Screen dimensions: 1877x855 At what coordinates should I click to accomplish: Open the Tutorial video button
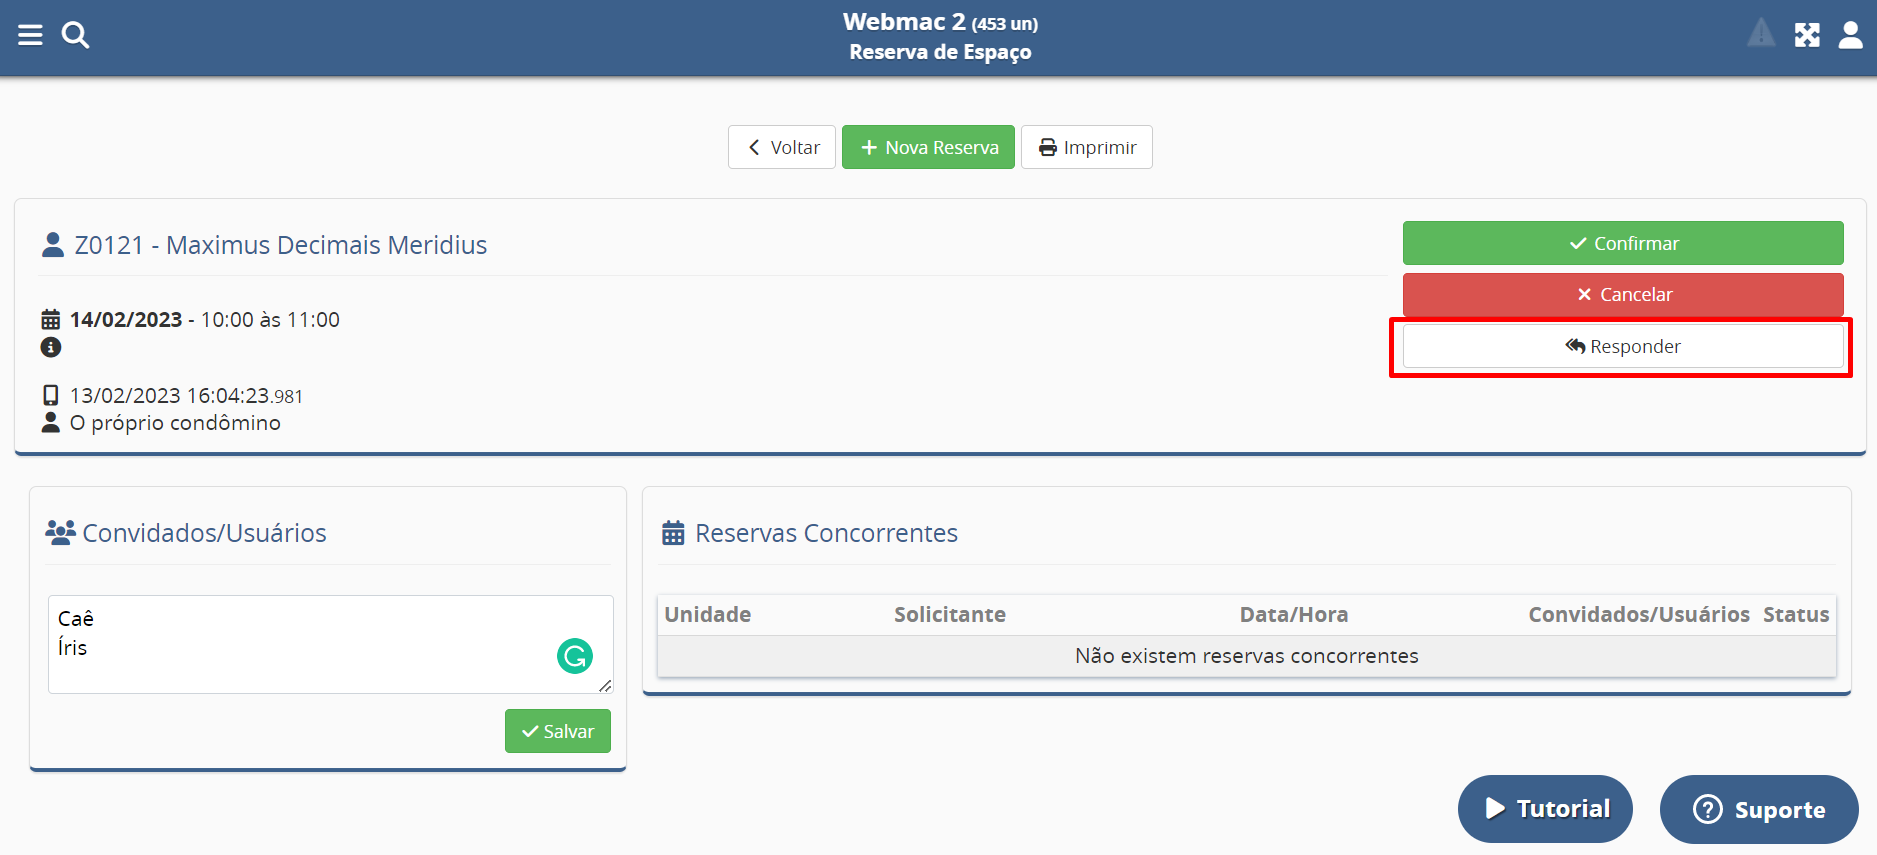[1545, 809]
